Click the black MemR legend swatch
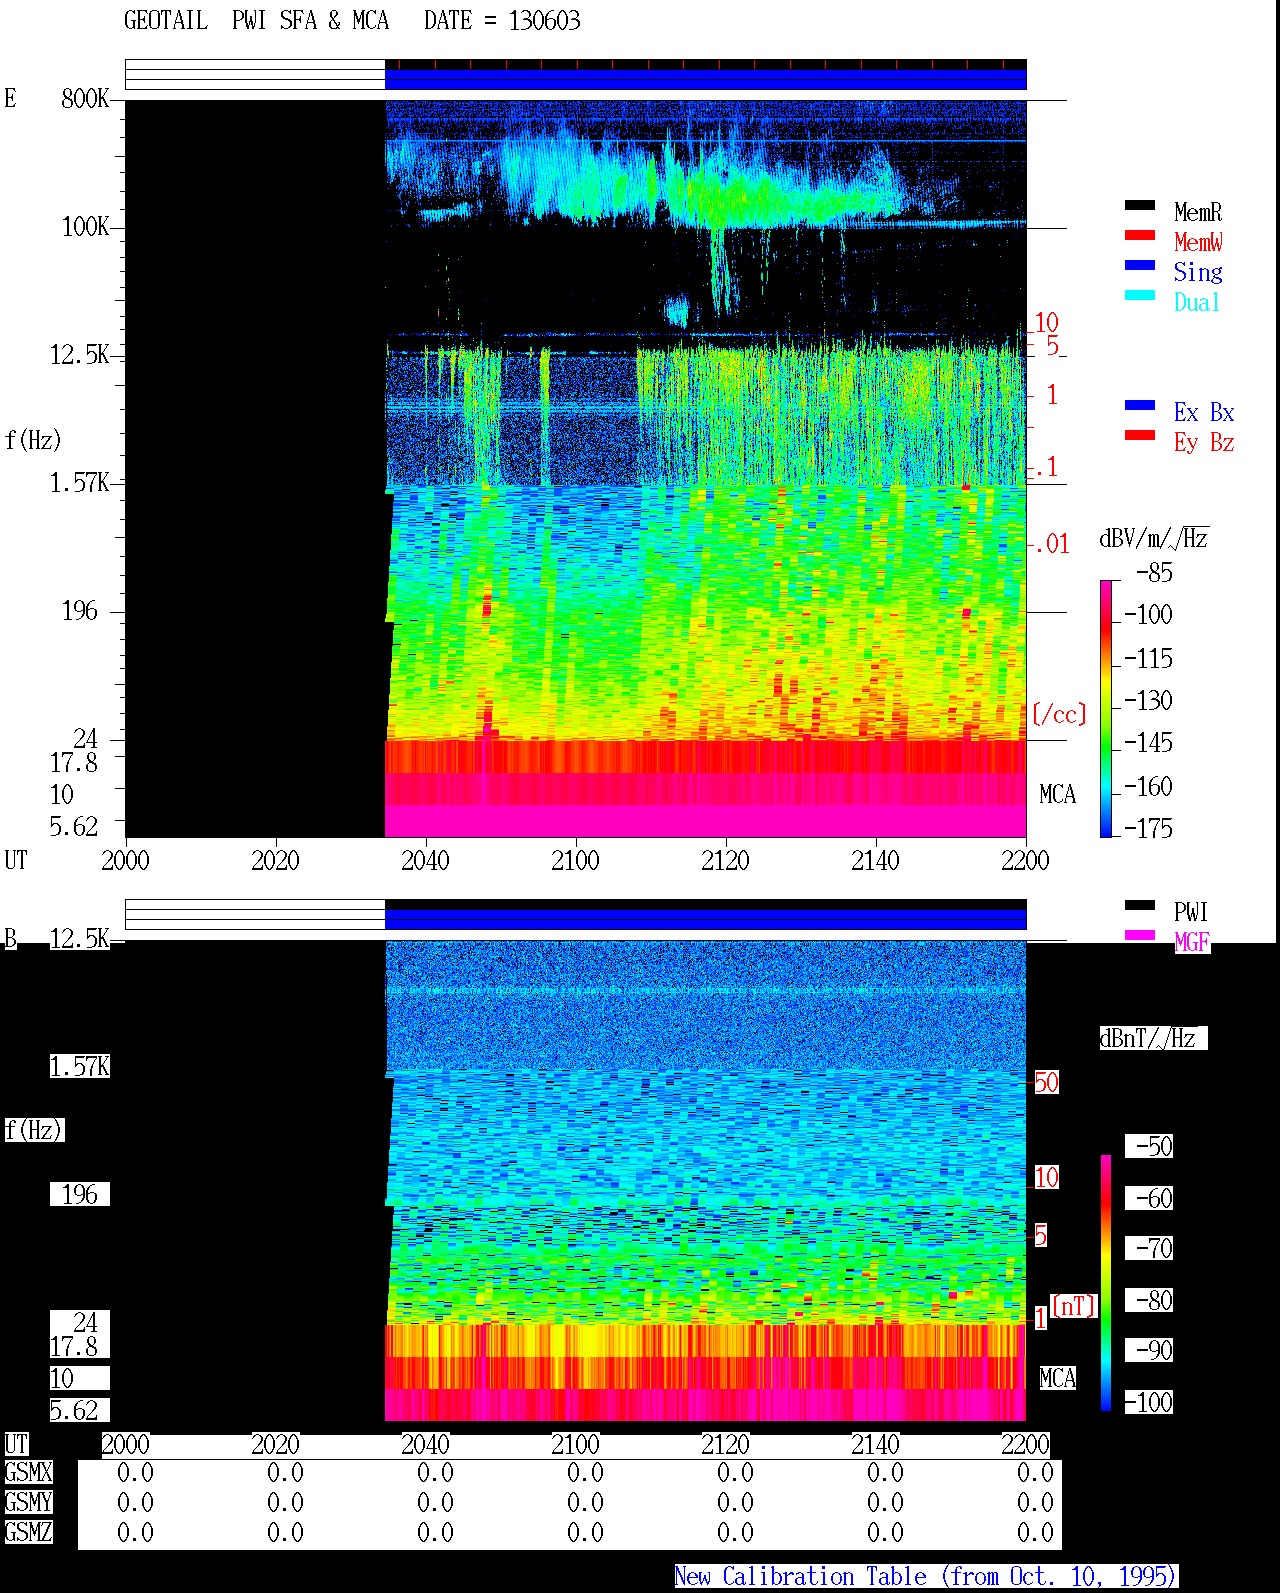 (1140, 206)
